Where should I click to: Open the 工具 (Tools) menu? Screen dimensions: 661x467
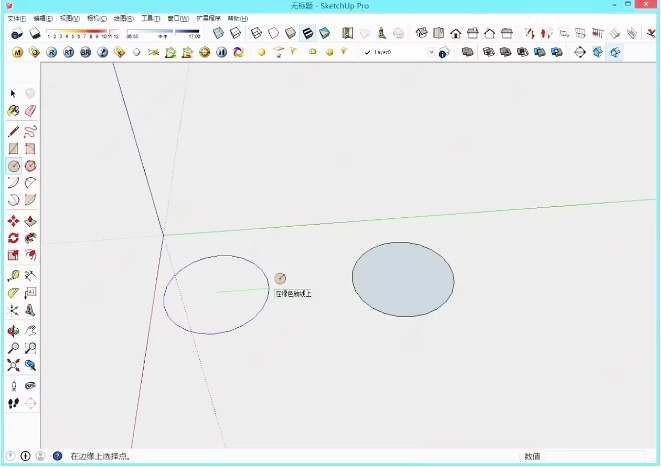[x=150, y=18]
